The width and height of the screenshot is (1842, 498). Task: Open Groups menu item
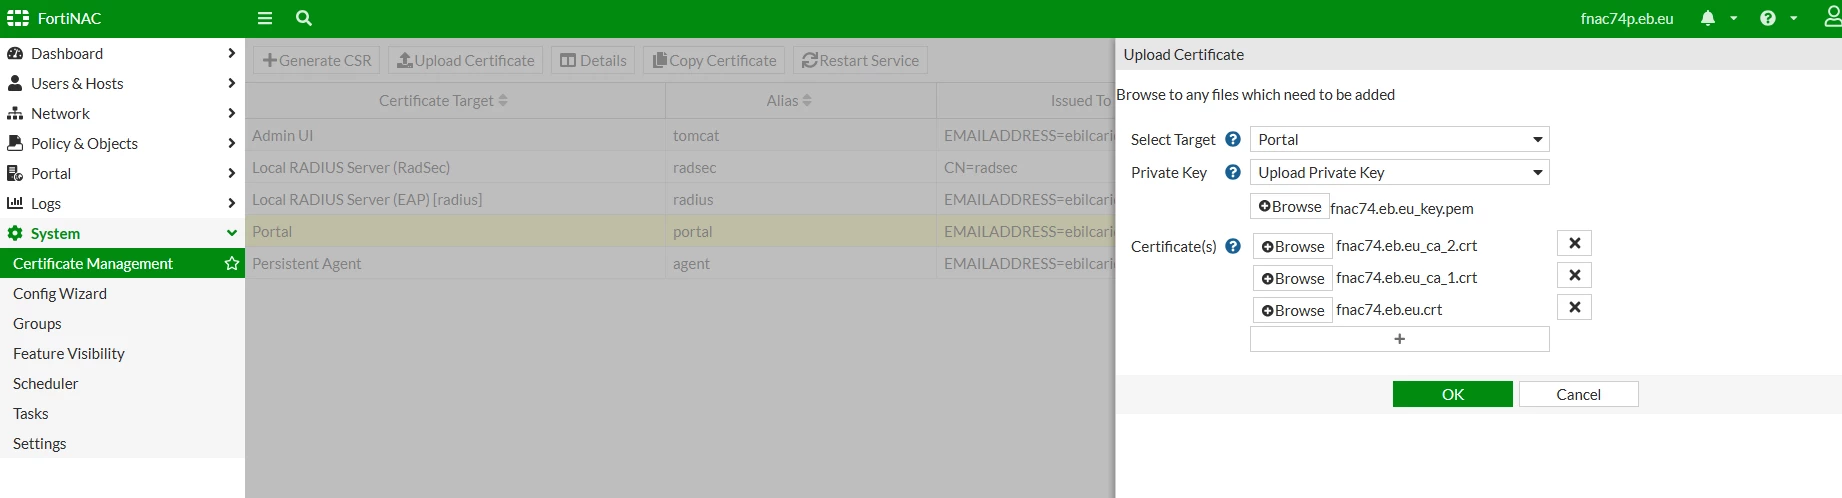[x=122, y=324]
